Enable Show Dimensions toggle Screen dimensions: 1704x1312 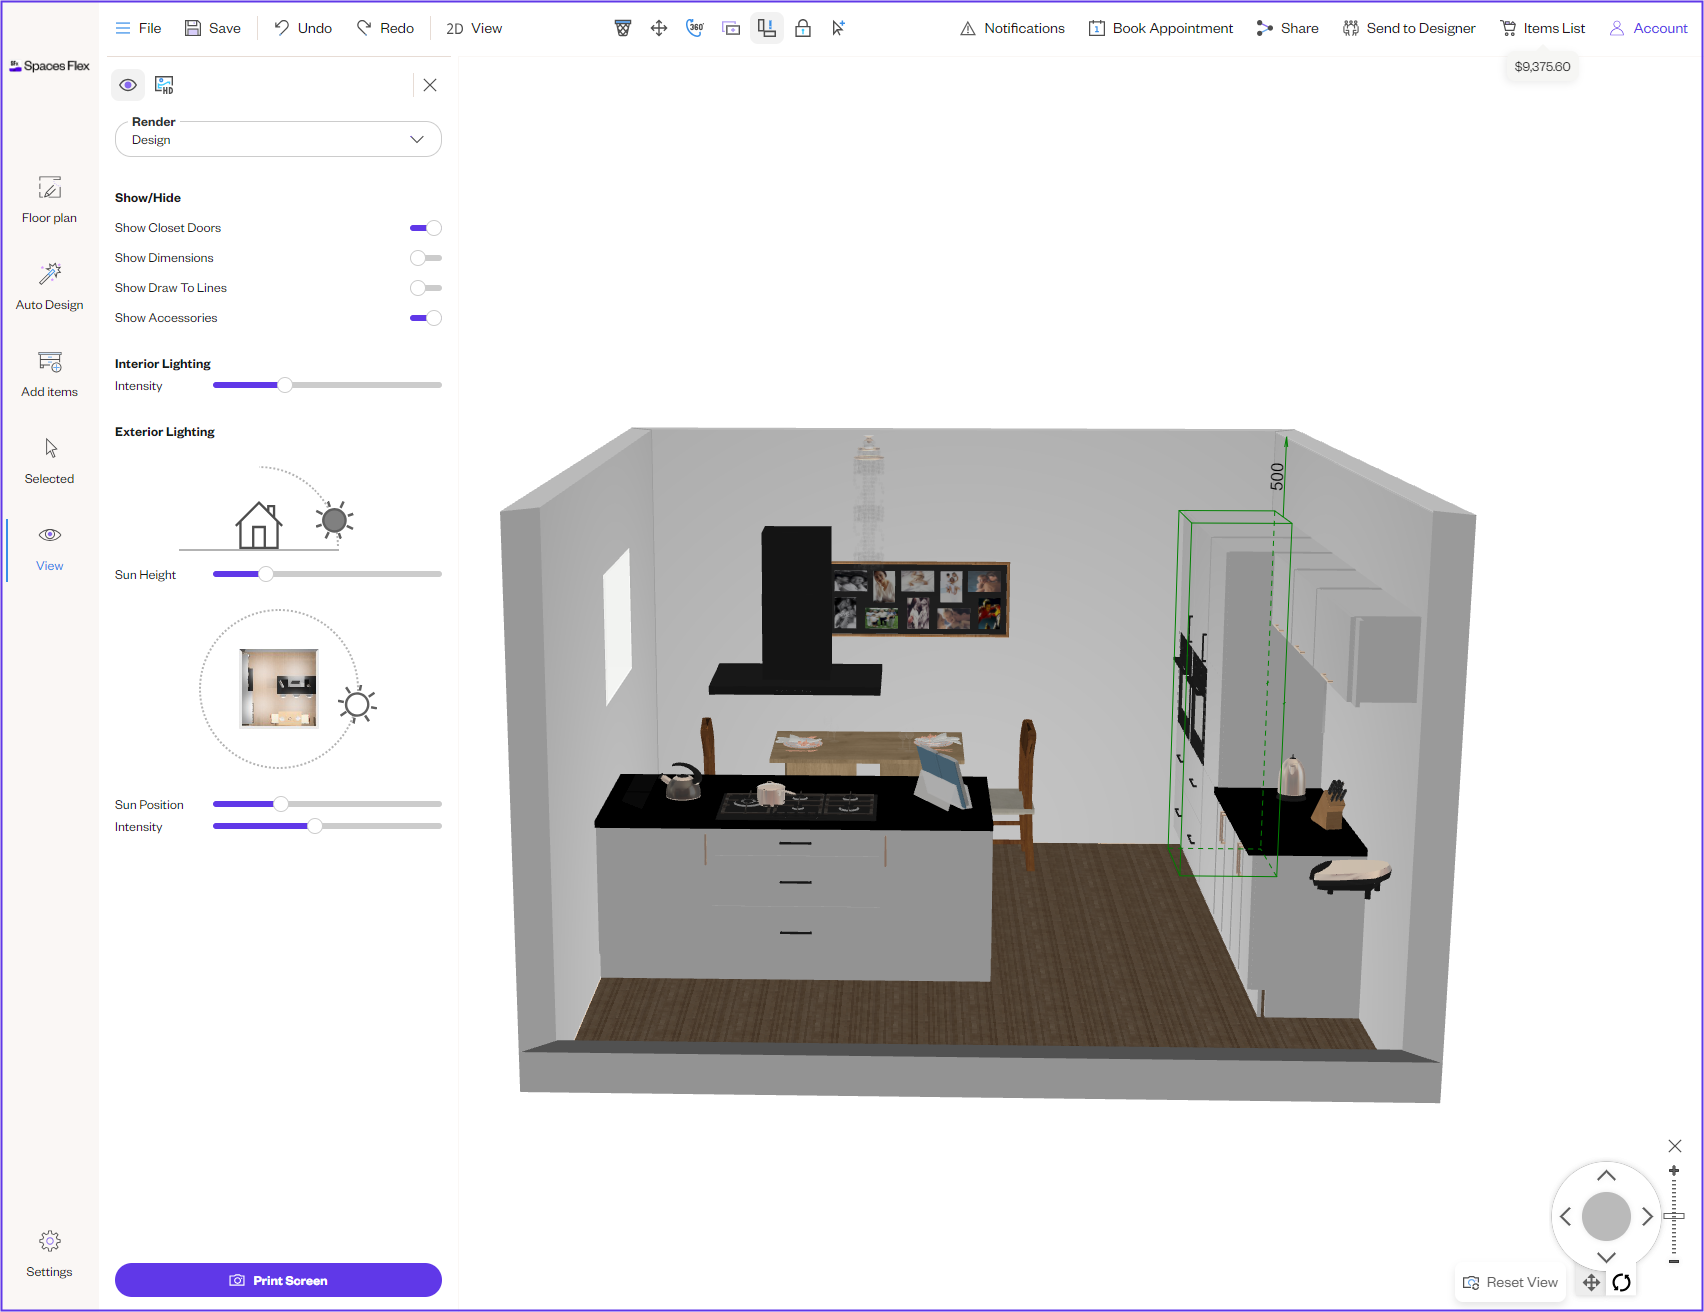coord(426,258)
